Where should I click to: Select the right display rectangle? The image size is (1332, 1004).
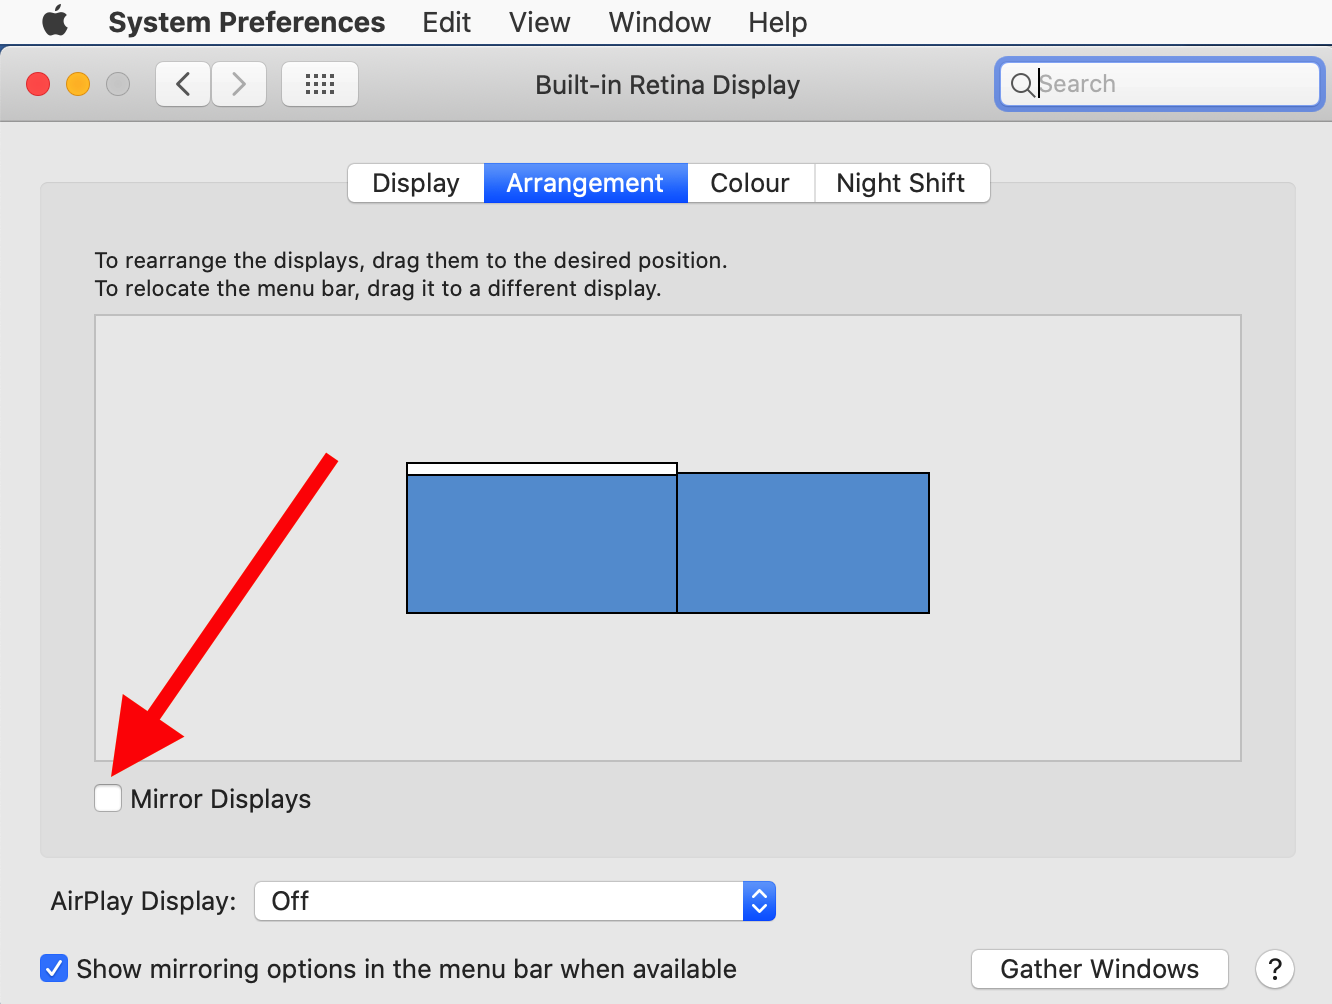[x=803, y=543]
